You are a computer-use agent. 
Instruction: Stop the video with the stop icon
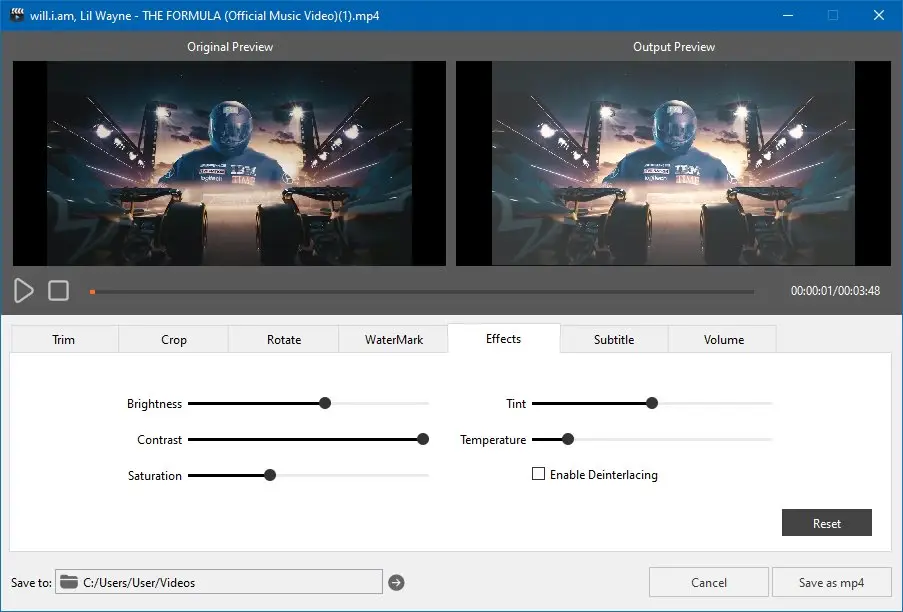pos(58,291)
